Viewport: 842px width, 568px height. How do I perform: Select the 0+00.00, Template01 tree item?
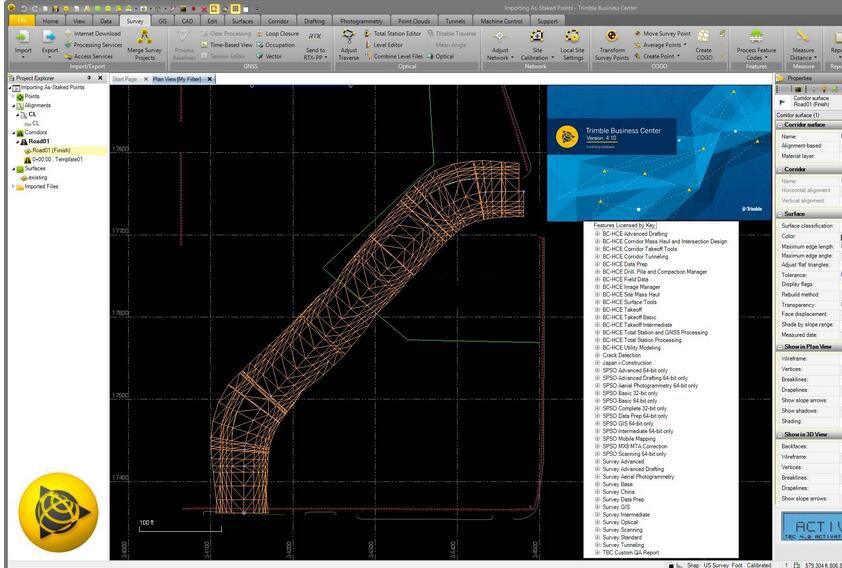(x=57, y=160)
